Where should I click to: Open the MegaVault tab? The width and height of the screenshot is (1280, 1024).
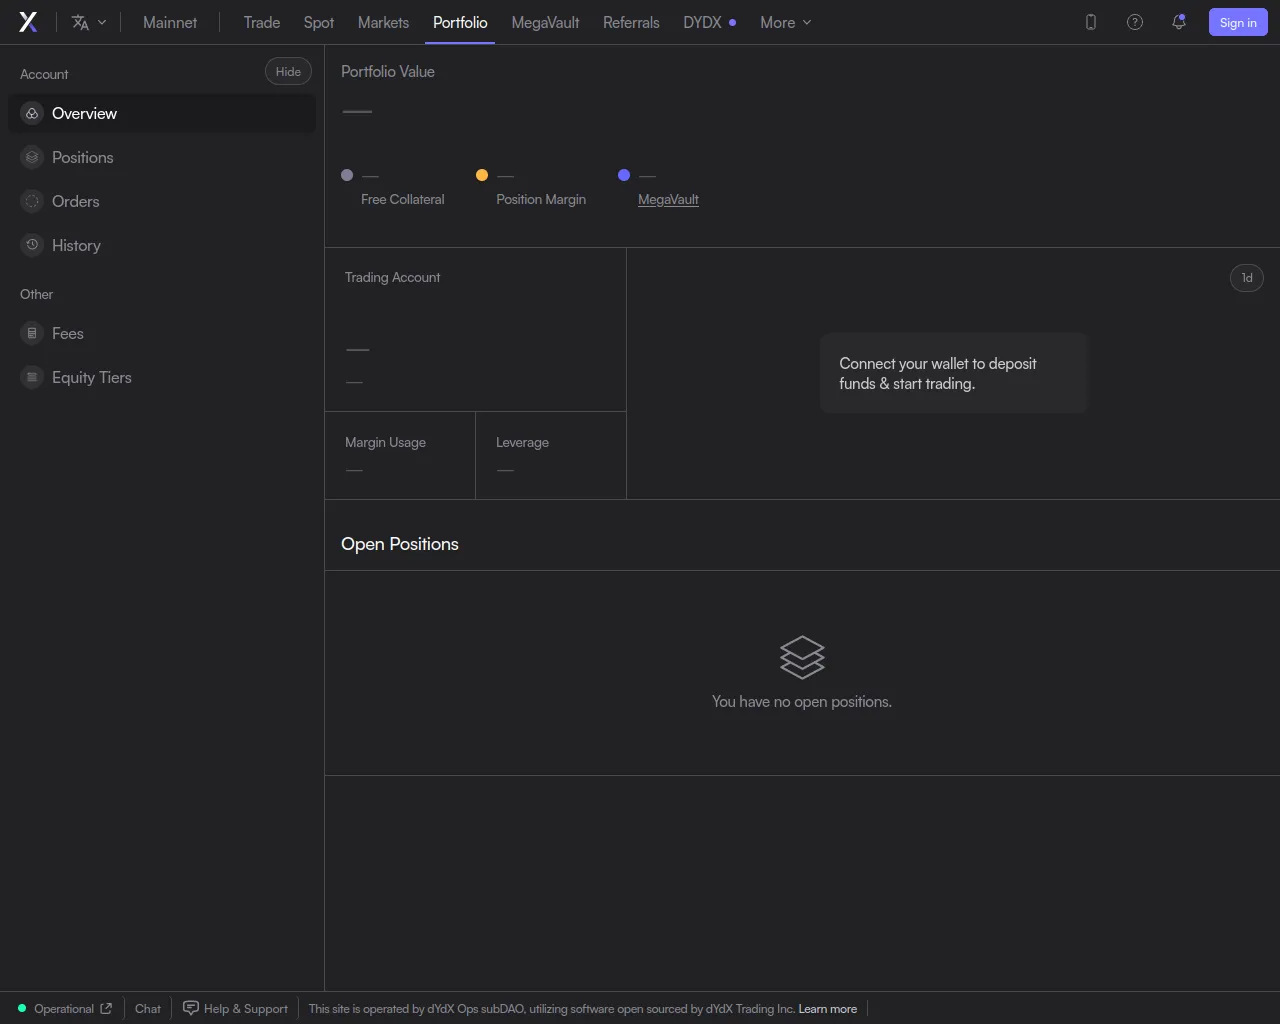pyautogui.click(x=545, y=22)
